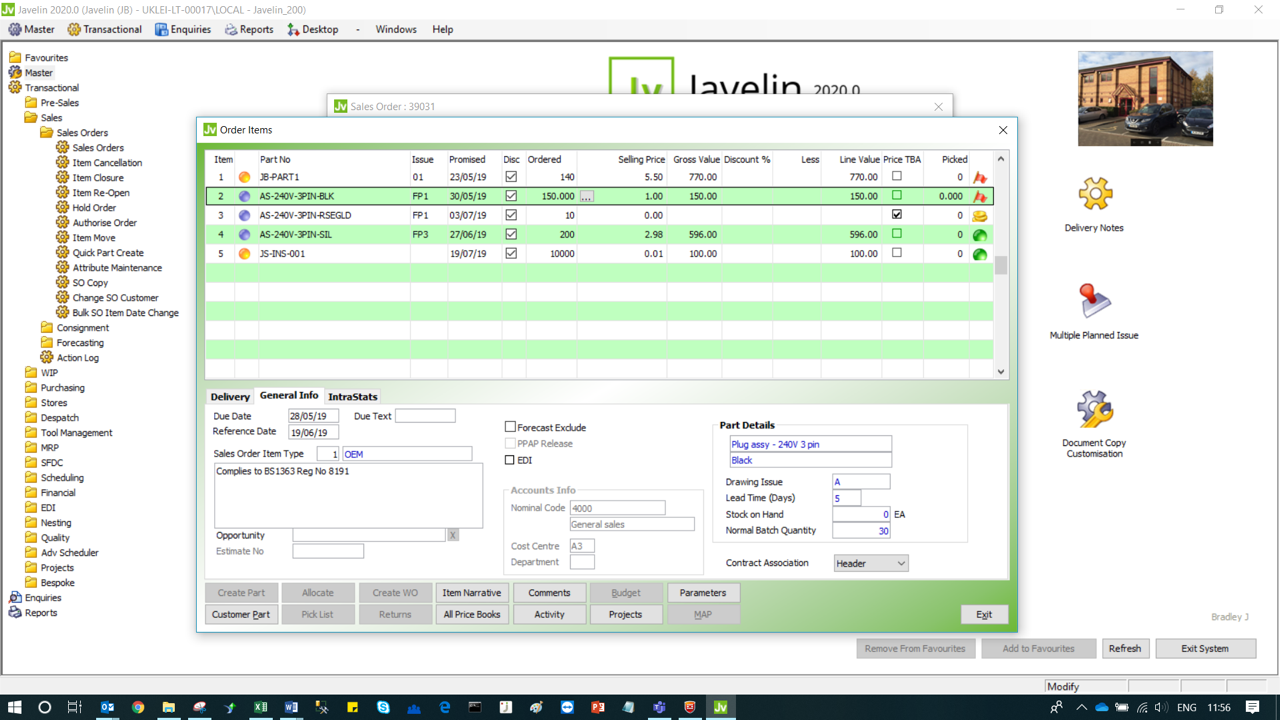Open the Delivery Notes desktop icon
Image resolution: width=1280 pixels, height=720 pixels.
pos(1094,195)
